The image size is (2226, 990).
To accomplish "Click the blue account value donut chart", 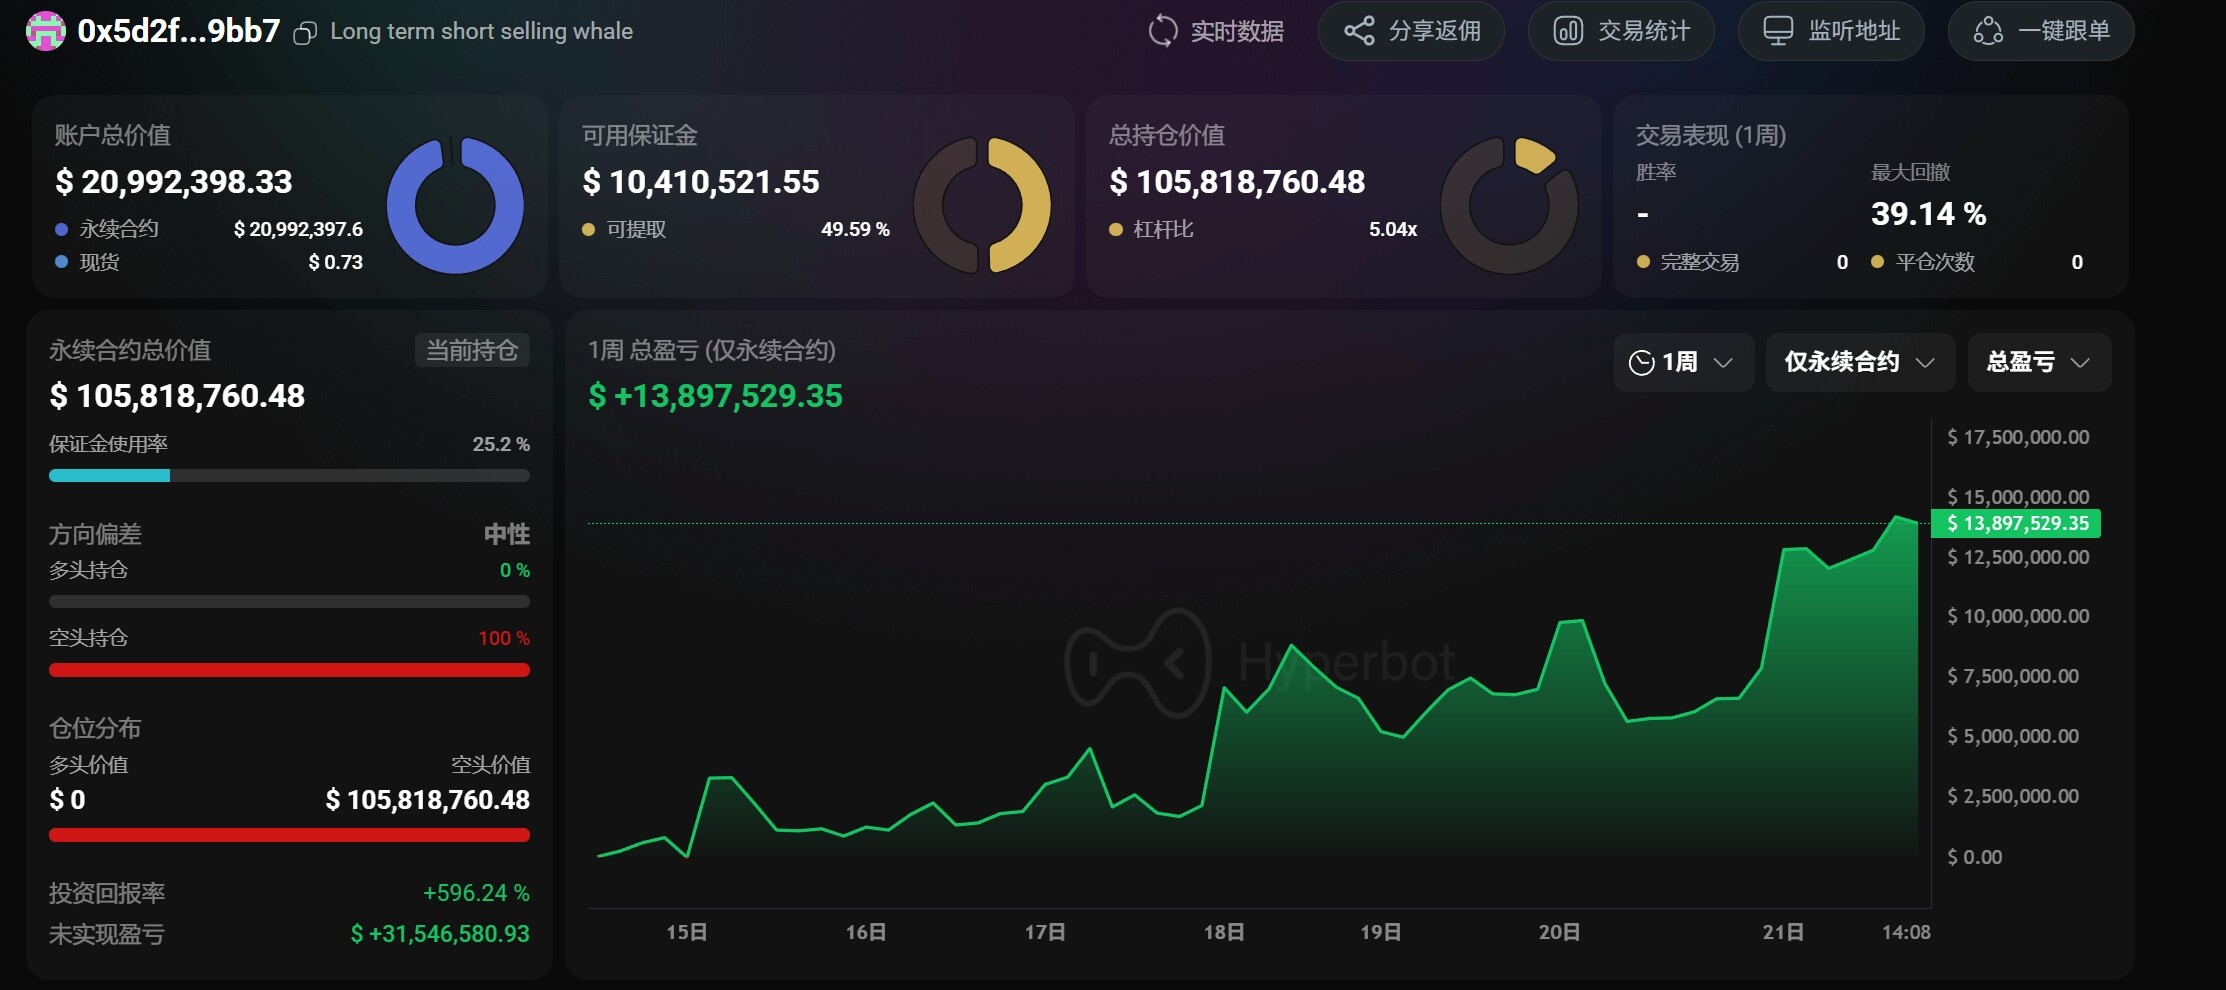I will (455, 206).
